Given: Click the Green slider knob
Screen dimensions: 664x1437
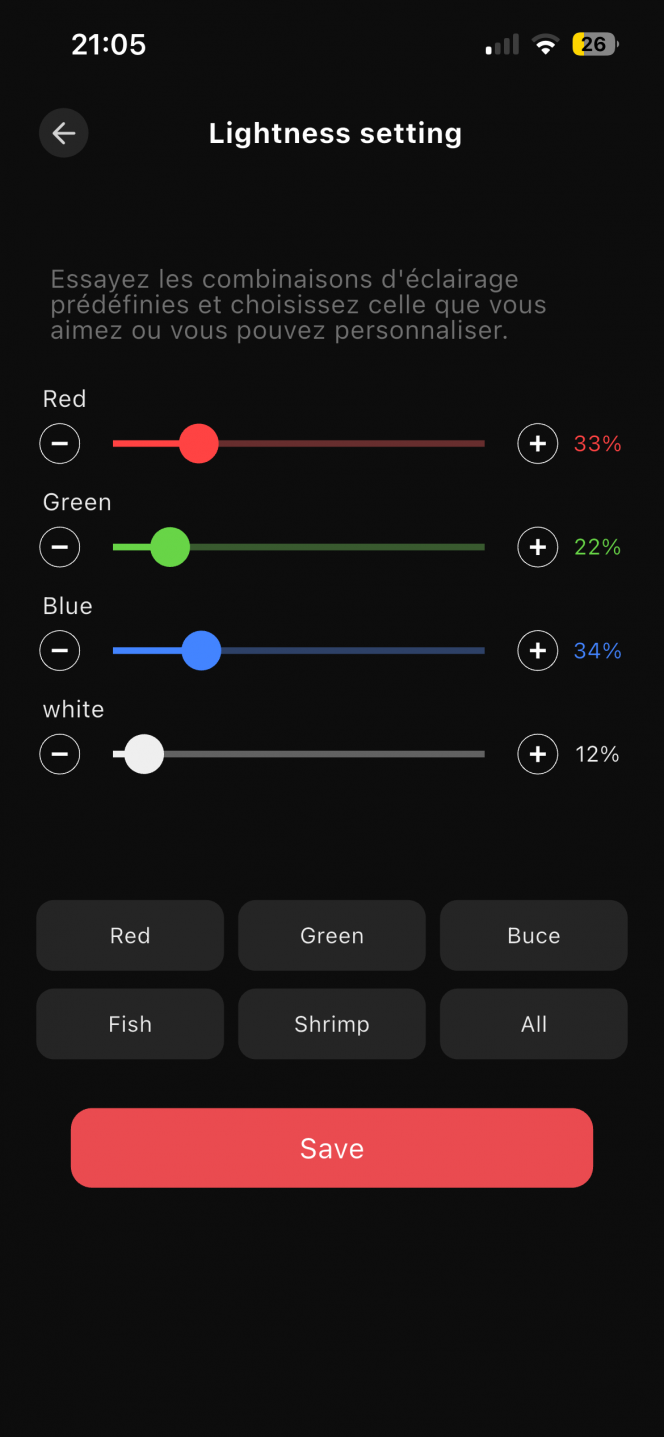Looking at the screenshot, I should (170, 547).
